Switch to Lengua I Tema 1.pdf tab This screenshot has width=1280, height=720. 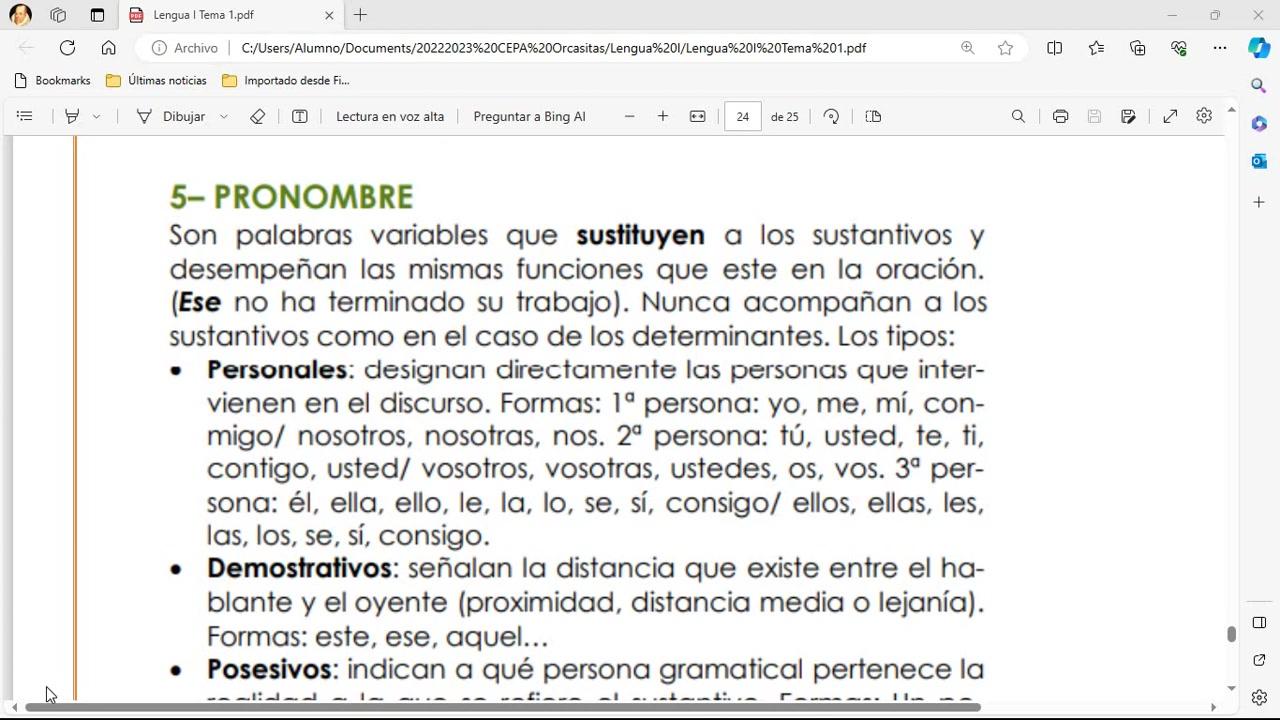pyautogui.click(x=232, y=15)
